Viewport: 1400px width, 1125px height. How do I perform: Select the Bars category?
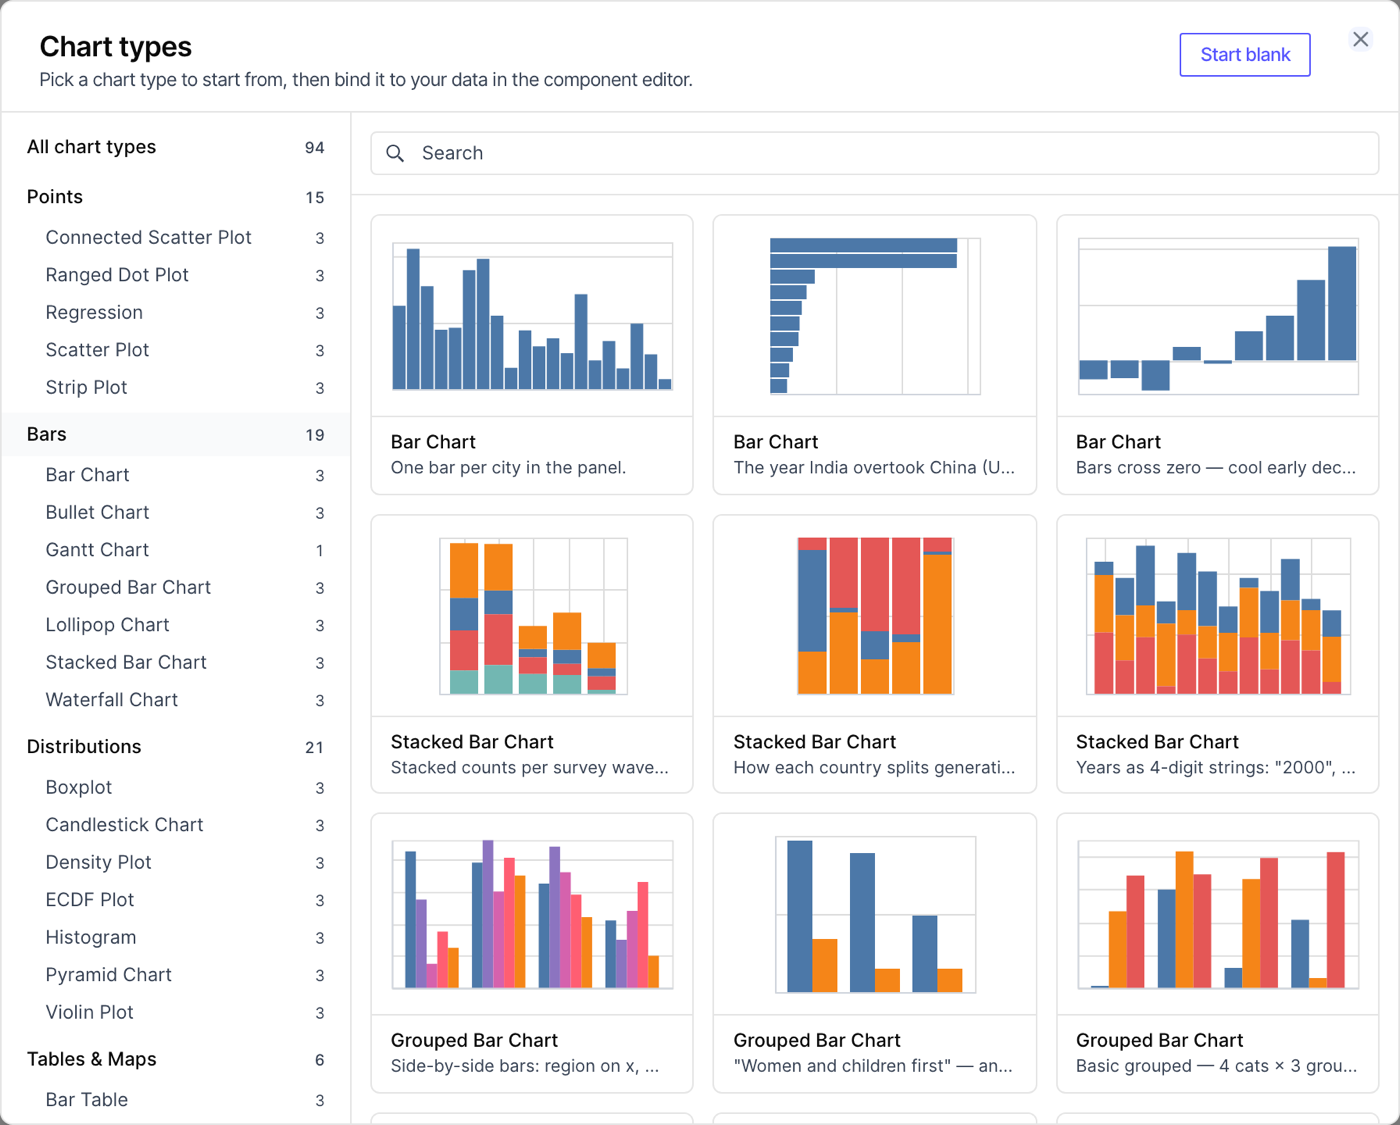click(x=176, y=434)
